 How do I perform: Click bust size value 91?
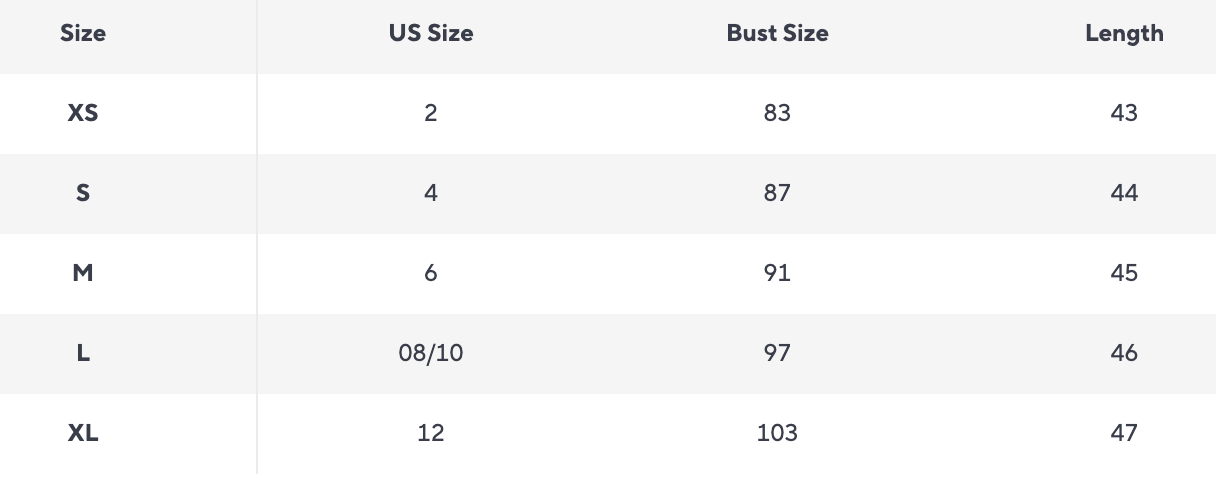point(777,273)
